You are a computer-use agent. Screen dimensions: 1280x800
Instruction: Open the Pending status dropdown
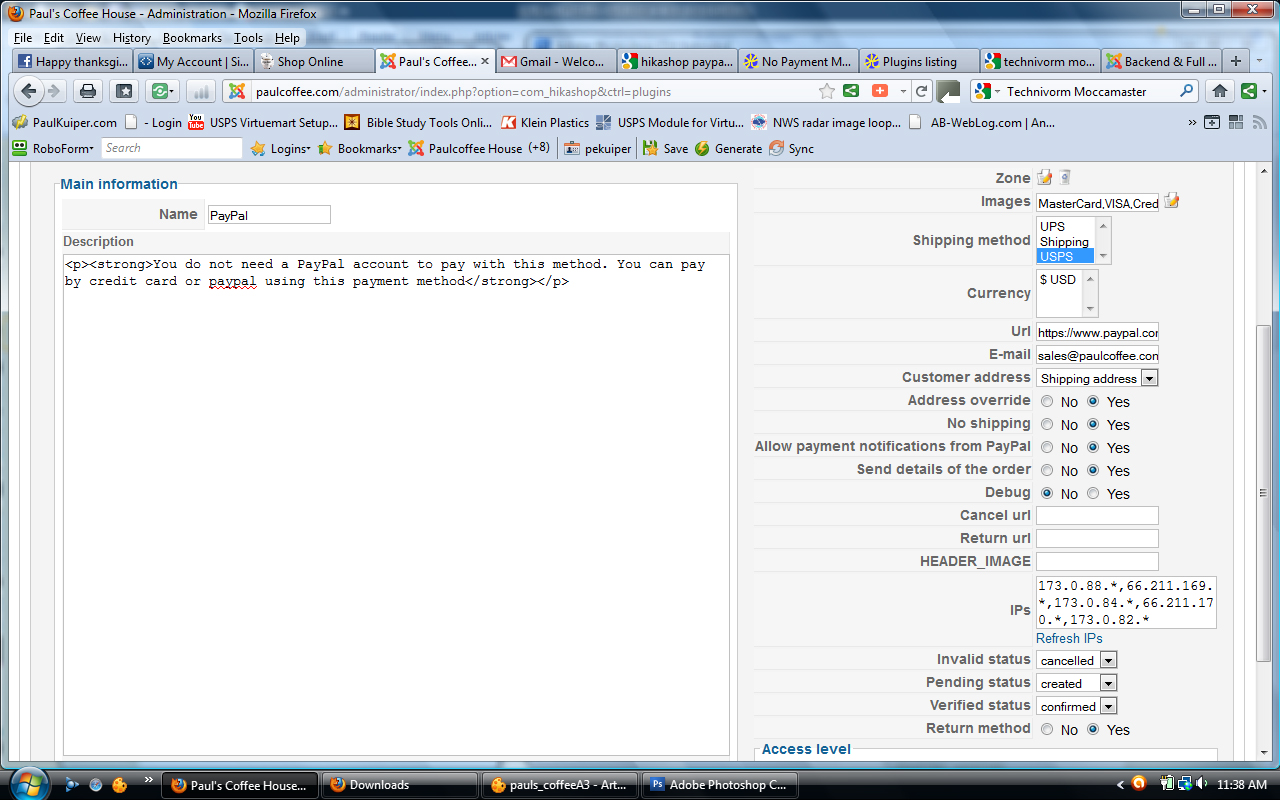[1076, 683]
